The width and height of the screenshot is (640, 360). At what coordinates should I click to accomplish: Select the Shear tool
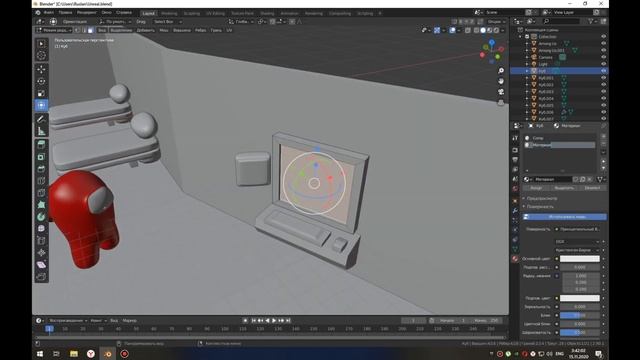(41, 264)
